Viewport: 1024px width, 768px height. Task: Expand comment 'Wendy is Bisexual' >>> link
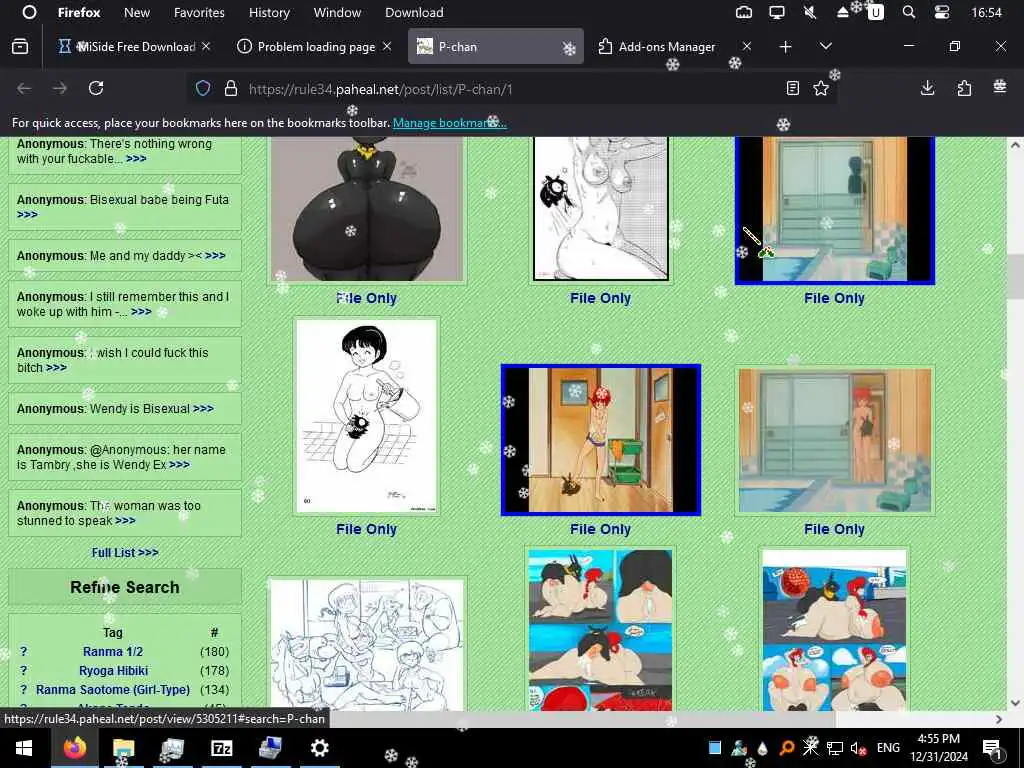(x=203, y=409)
